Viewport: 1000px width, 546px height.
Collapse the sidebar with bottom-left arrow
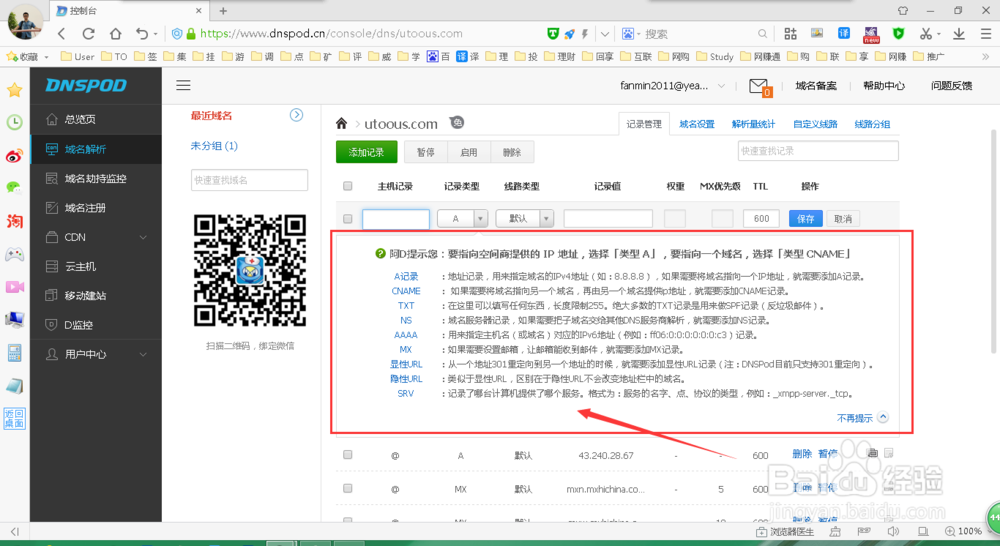(15, 531)
